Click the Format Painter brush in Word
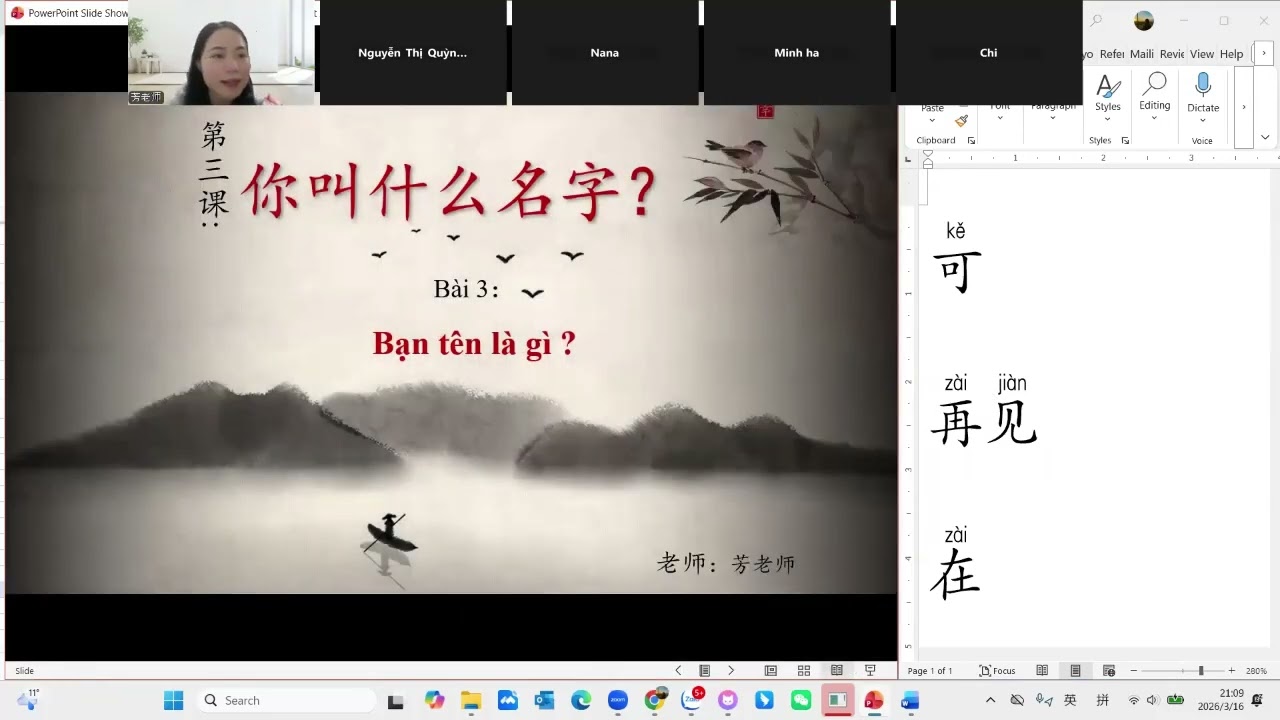This screenshot has height=720, width=1280. [x=961, y=120]
